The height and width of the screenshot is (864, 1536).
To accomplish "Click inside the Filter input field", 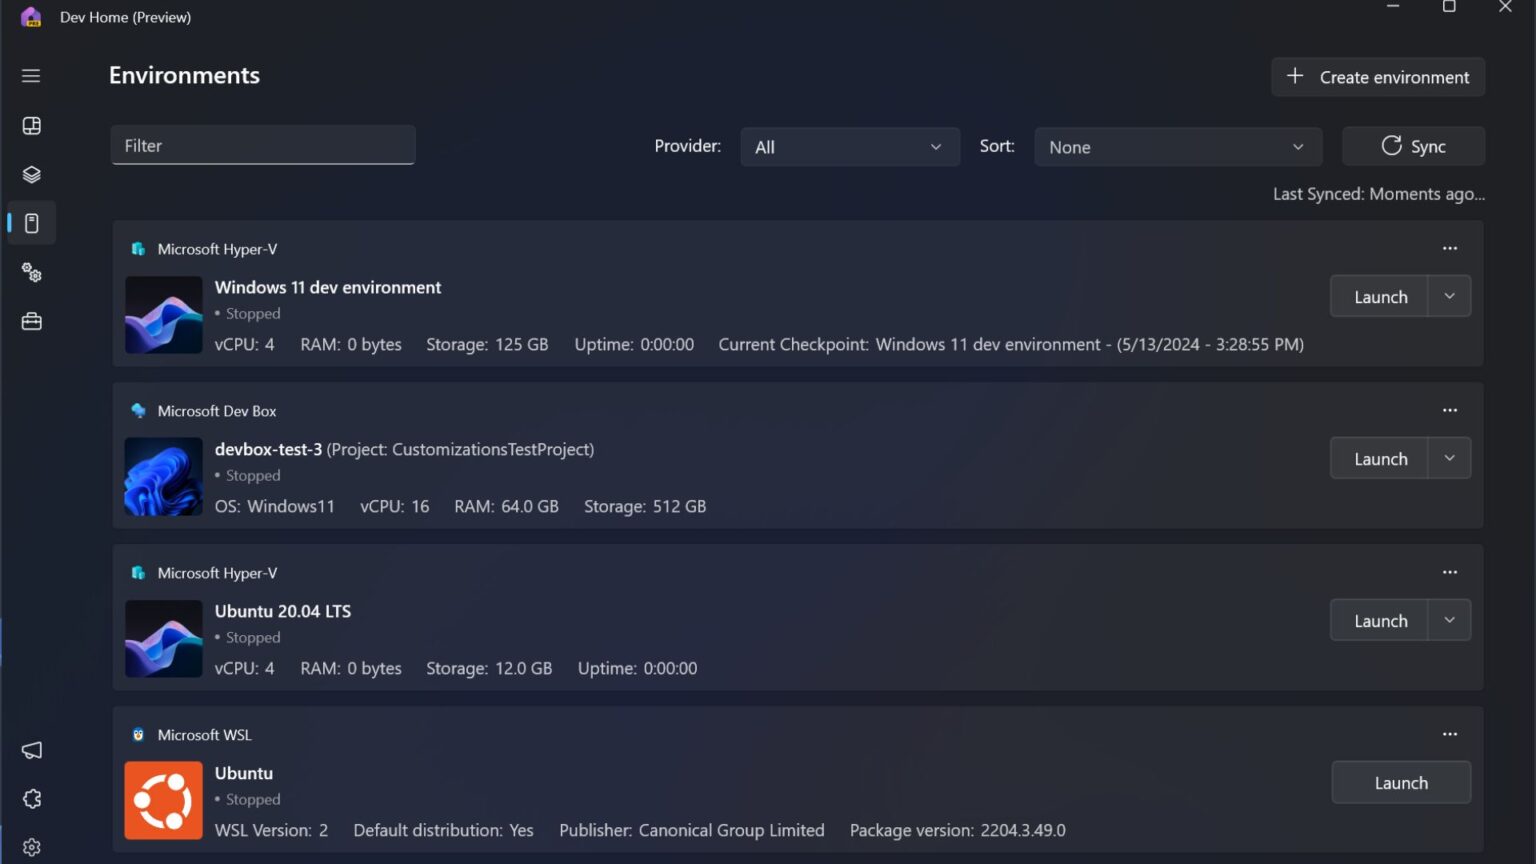I will tap(262, 145).
